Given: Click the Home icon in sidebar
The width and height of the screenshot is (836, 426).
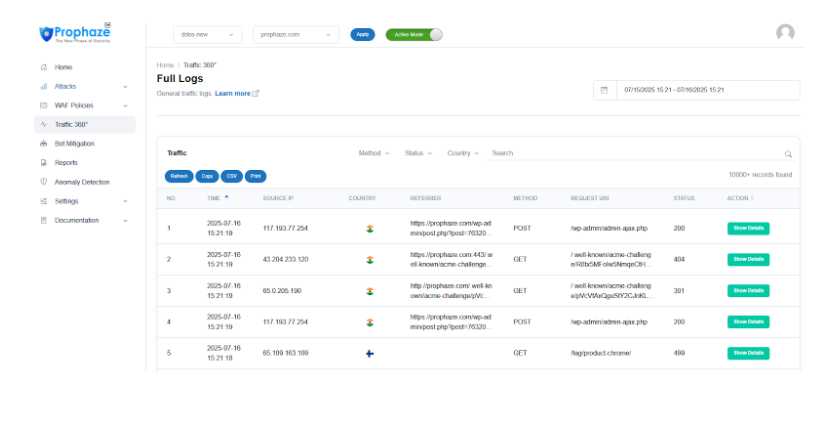Looking at the screenshot, I should [x=44, y=67].
